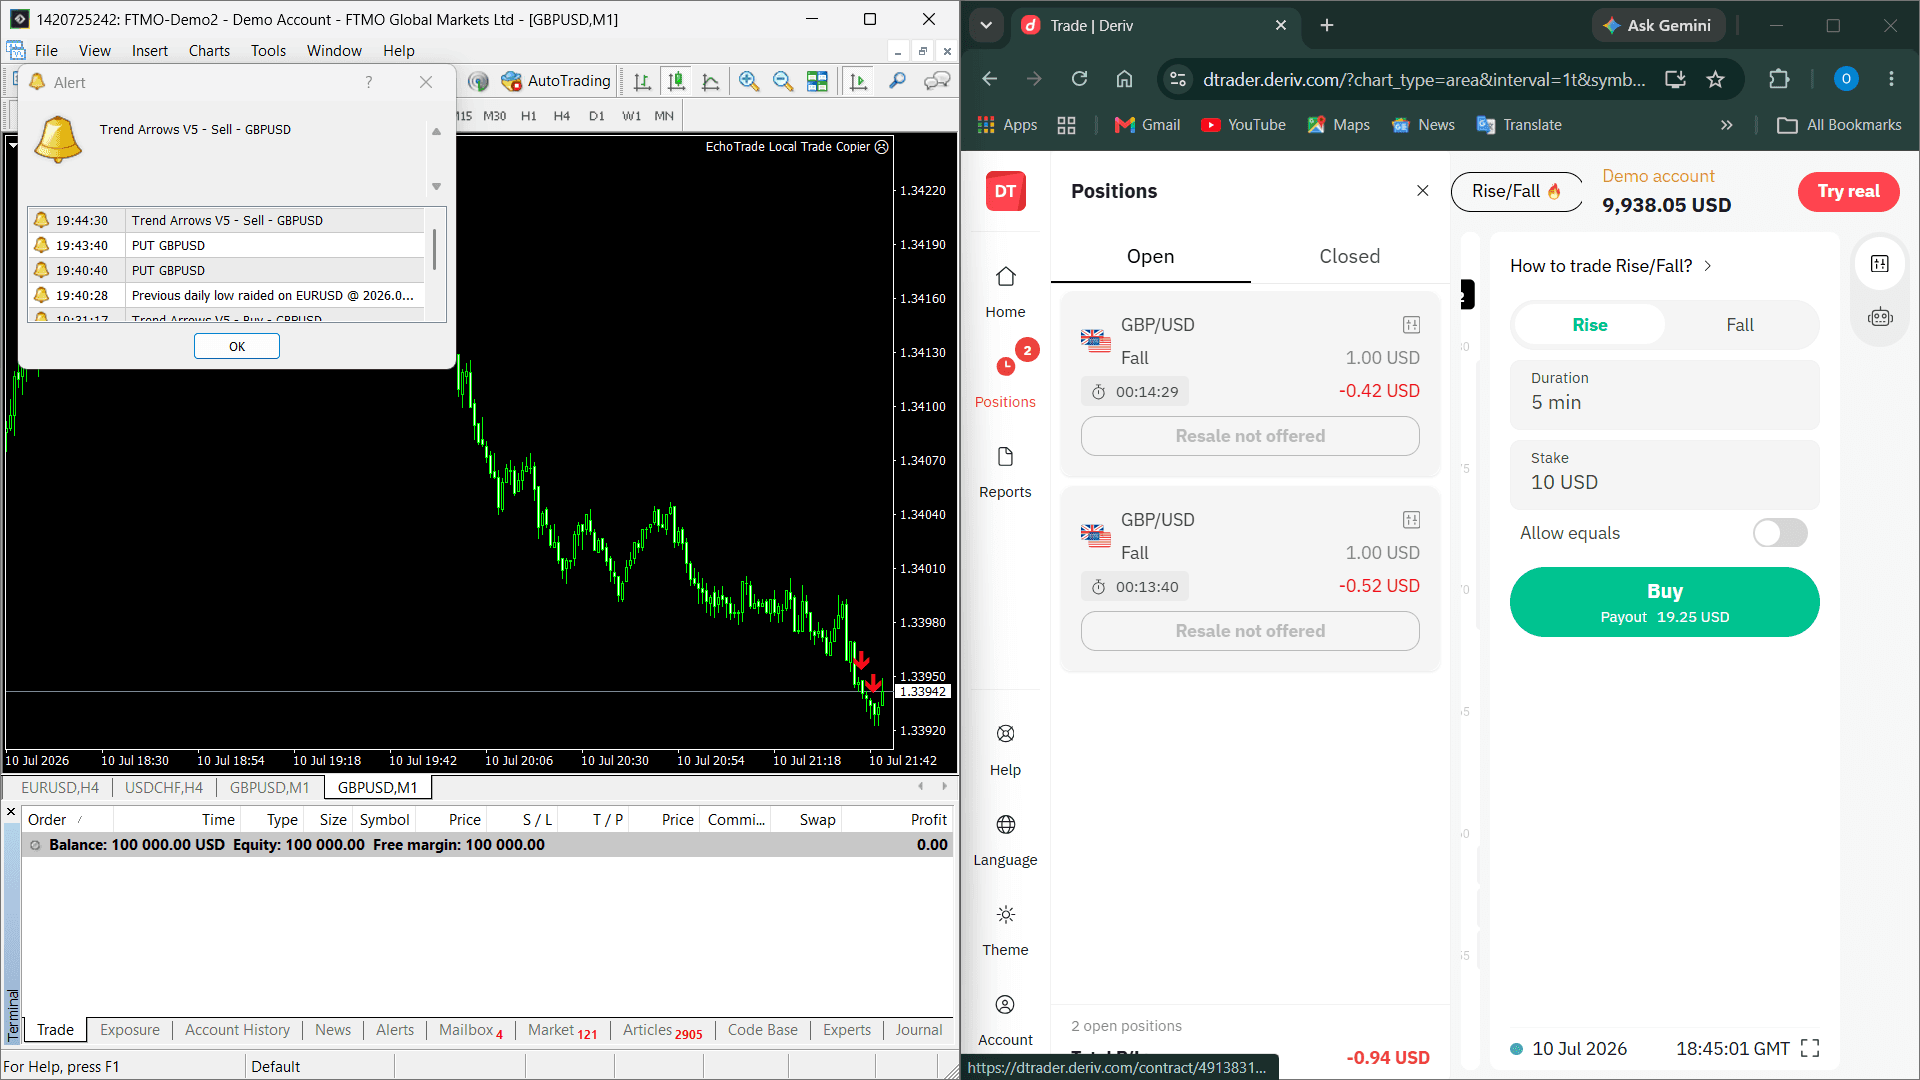Viewport: 1920px width, 1080px height.
Task: Open contract details icon of -0.52 USD position
Action: [1411, 519]
